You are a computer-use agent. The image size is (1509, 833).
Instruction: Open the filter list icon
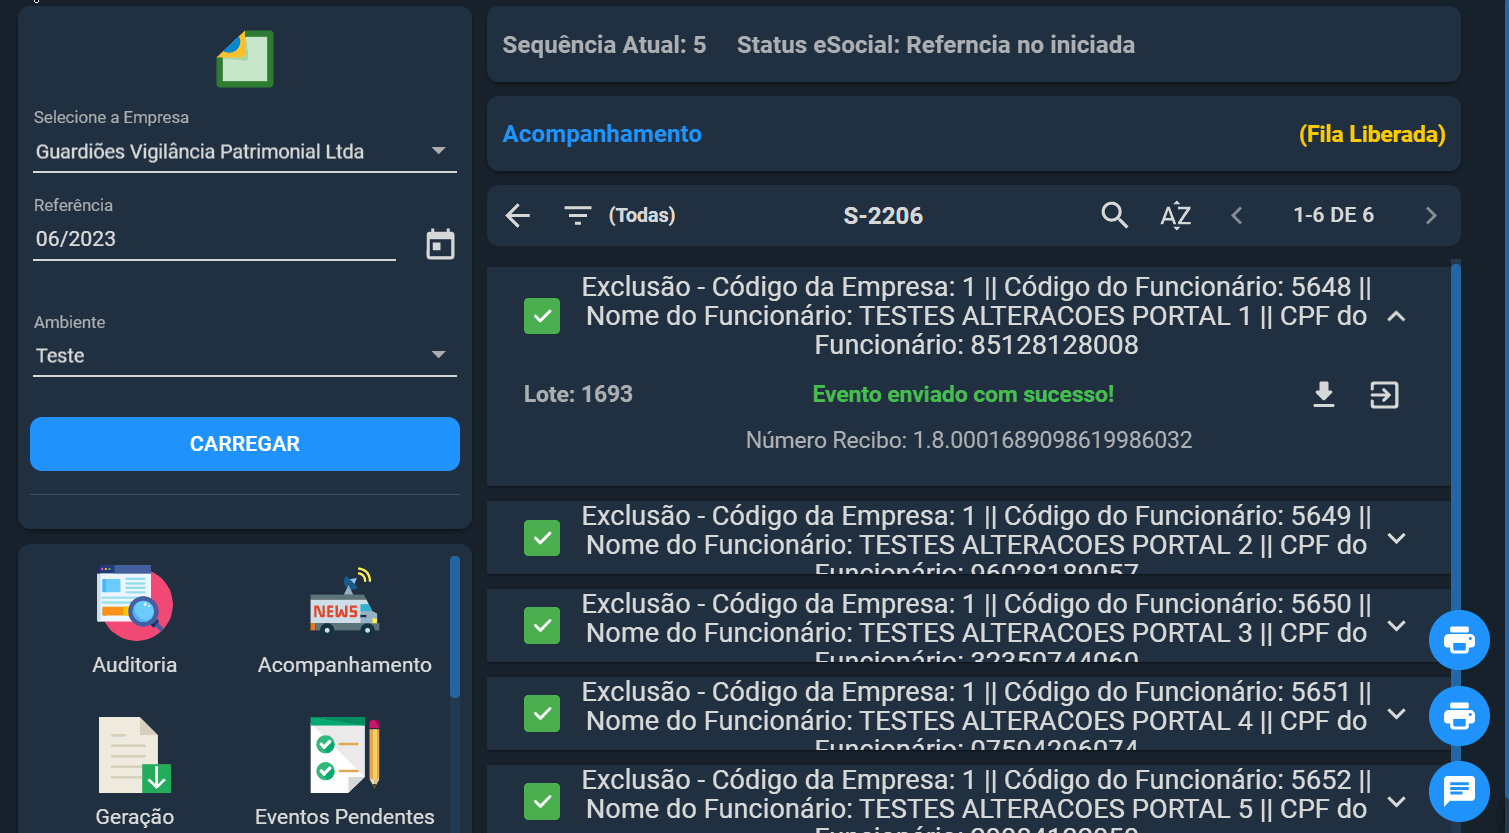[577, 215]
